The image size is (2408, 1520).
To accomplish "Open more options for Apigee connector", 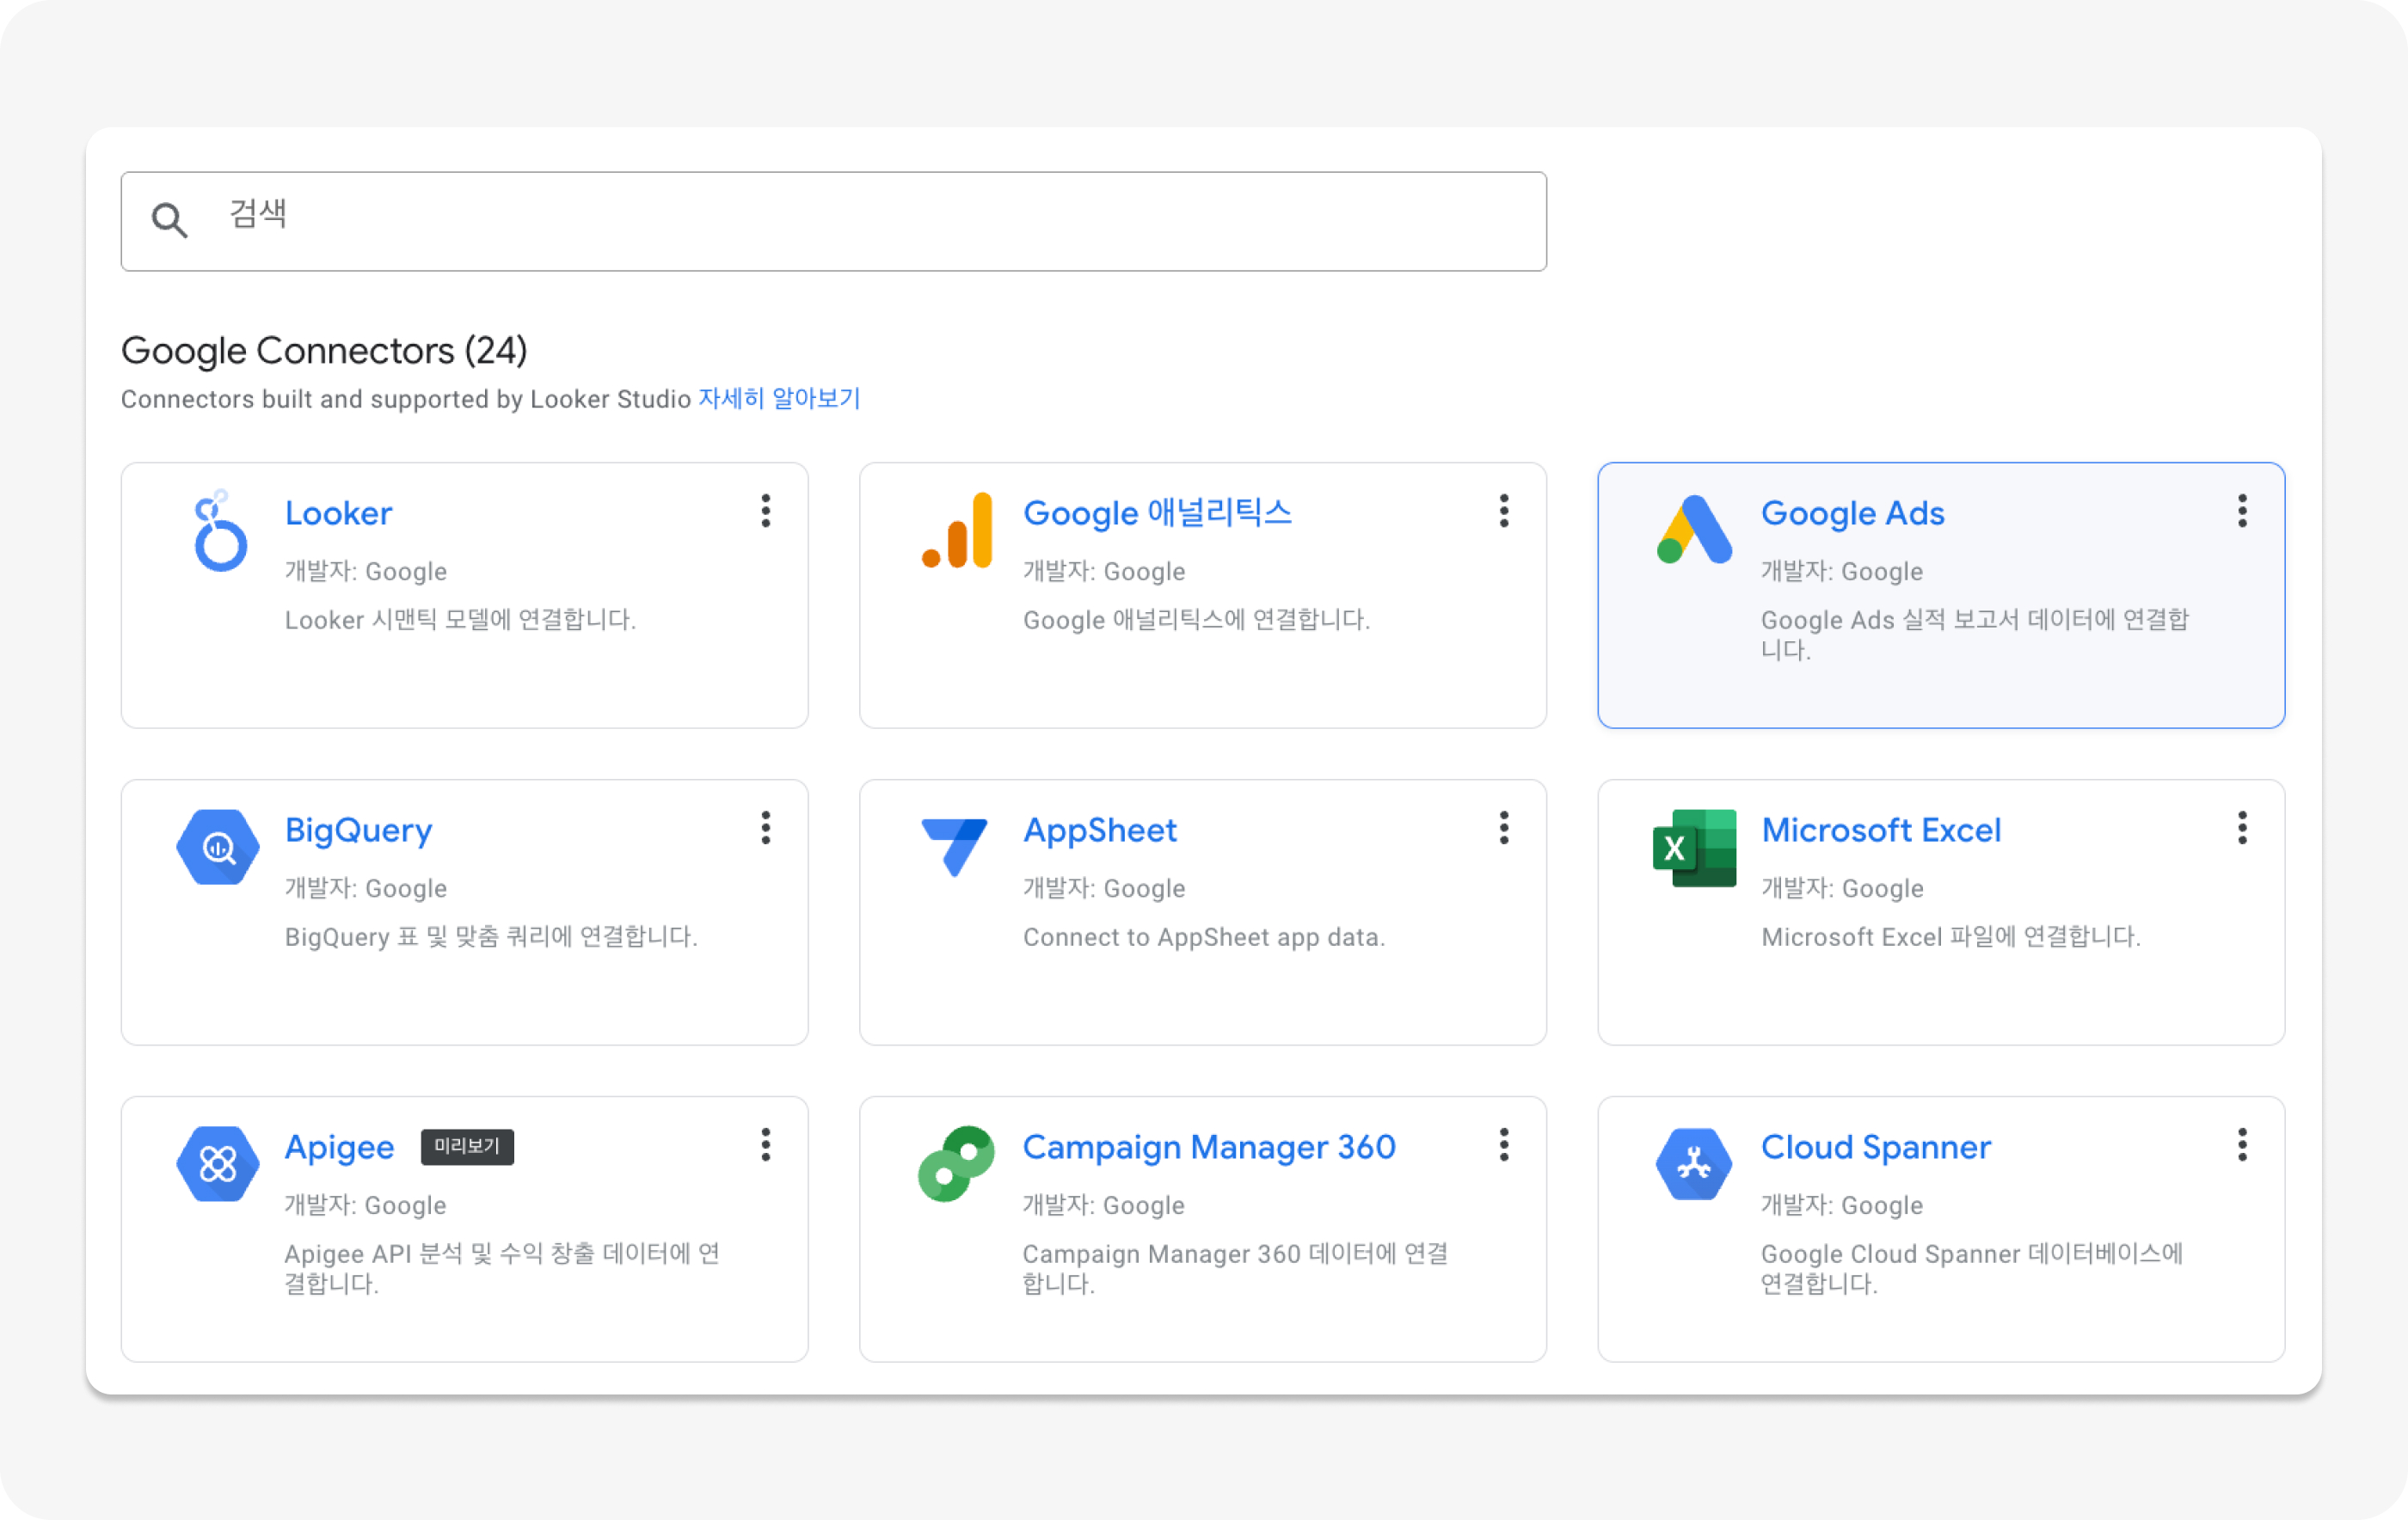I will coord(766,1145).
